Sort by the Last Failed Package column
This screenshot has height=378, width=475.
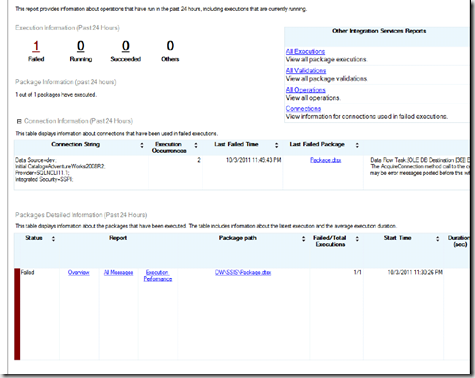[357, 145]
